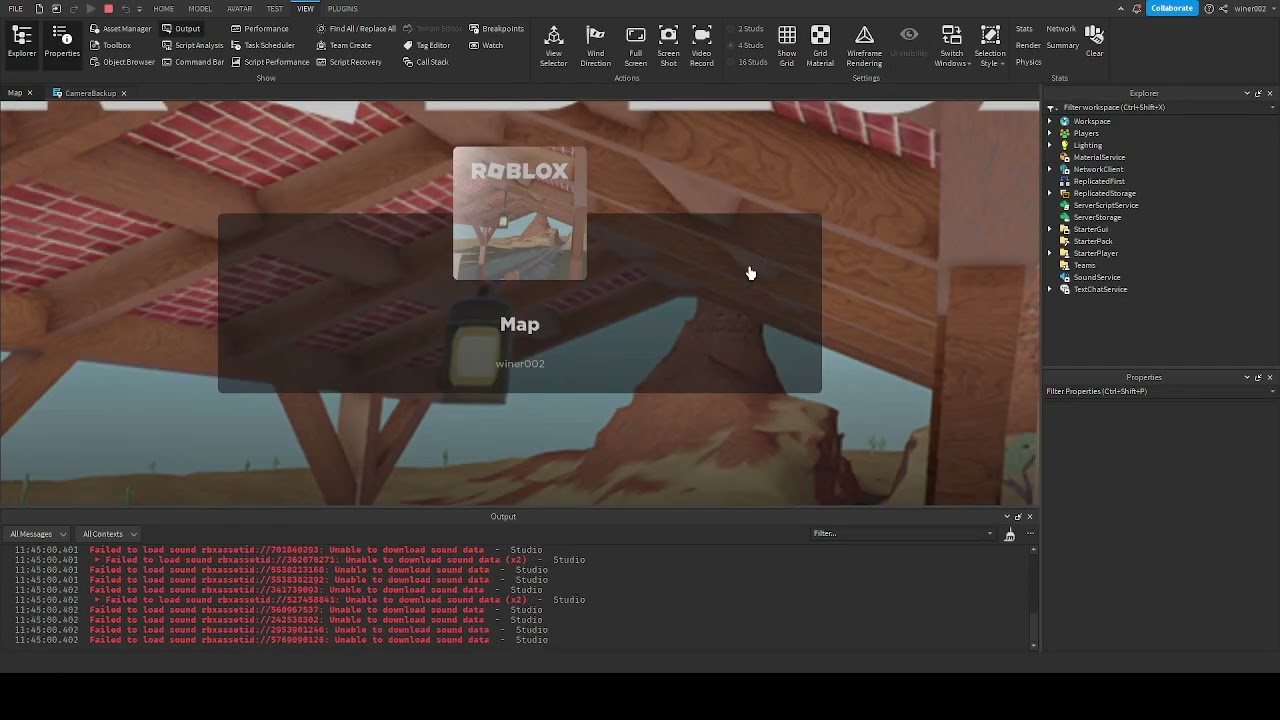The height and width of the screenshot is (720, 1280).
Task: Toggle the Explorer panel button
Action: pyautogui.click(x=22, y=42)
